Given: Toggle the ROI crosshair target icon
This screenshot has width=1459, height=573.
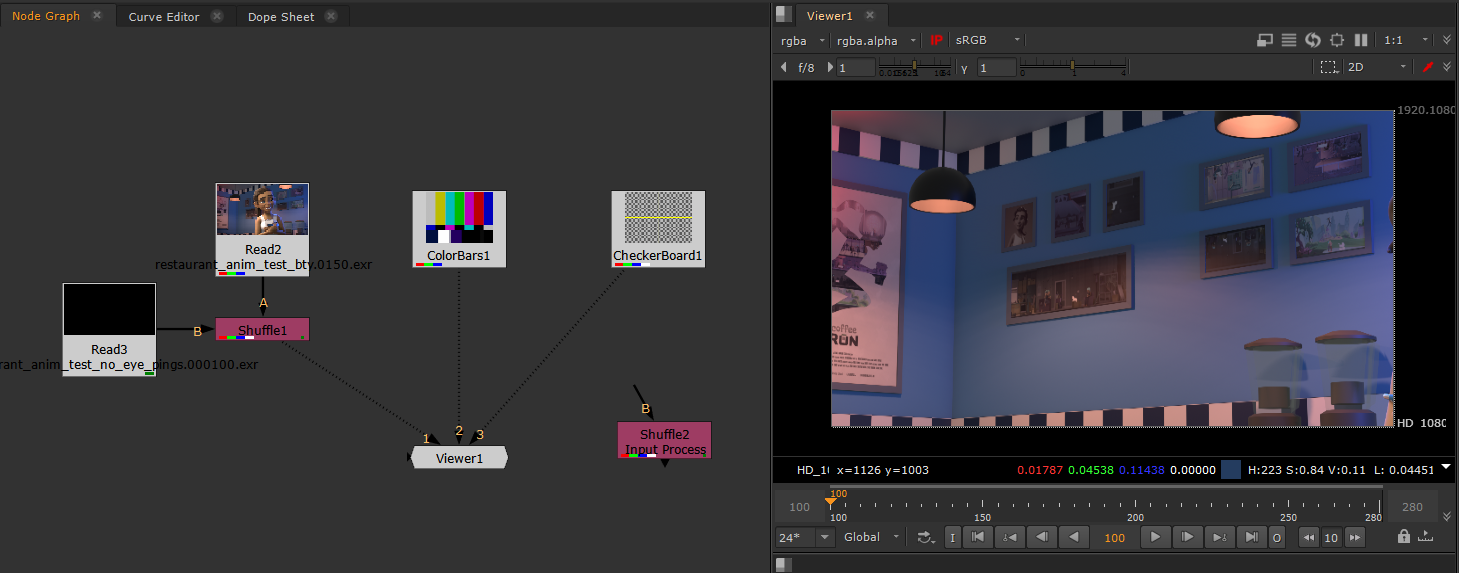Looking at the screenshot, I should [x=1337, y=40].
